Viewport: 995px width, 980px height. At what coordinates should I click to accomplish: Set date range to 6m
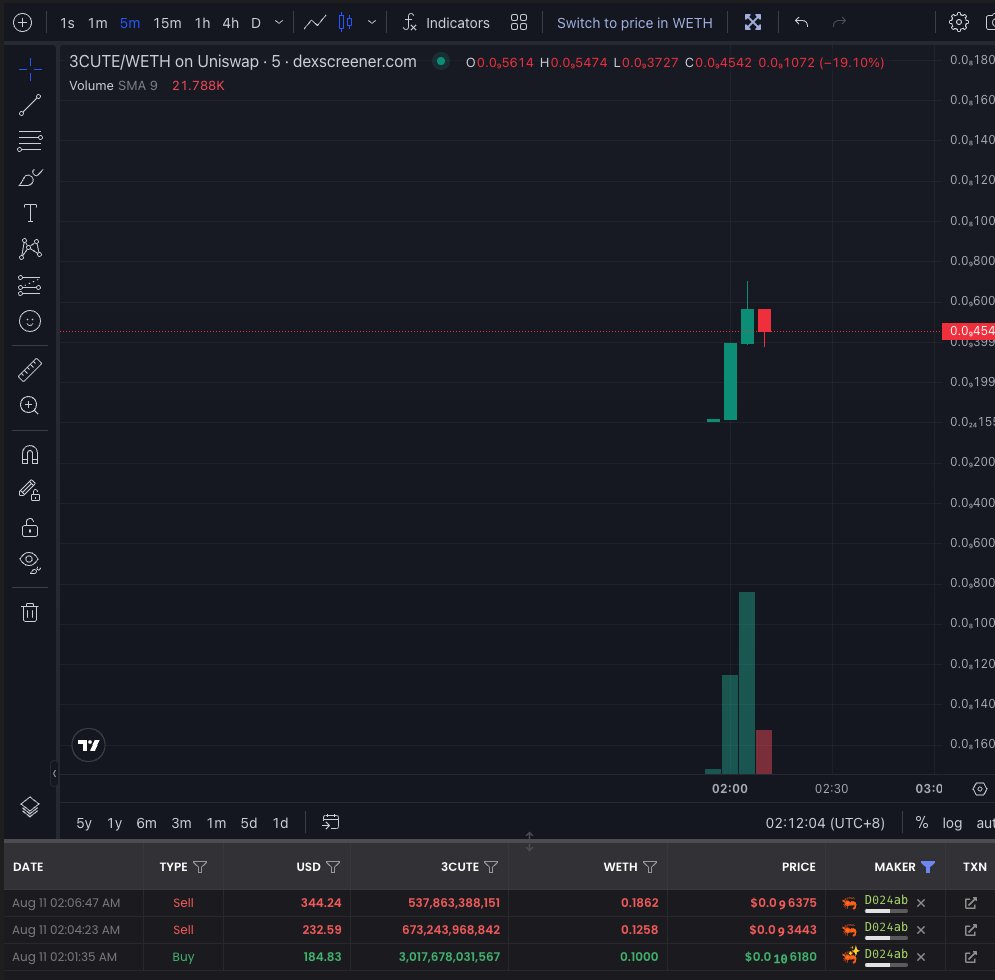(x=146, y=823)
